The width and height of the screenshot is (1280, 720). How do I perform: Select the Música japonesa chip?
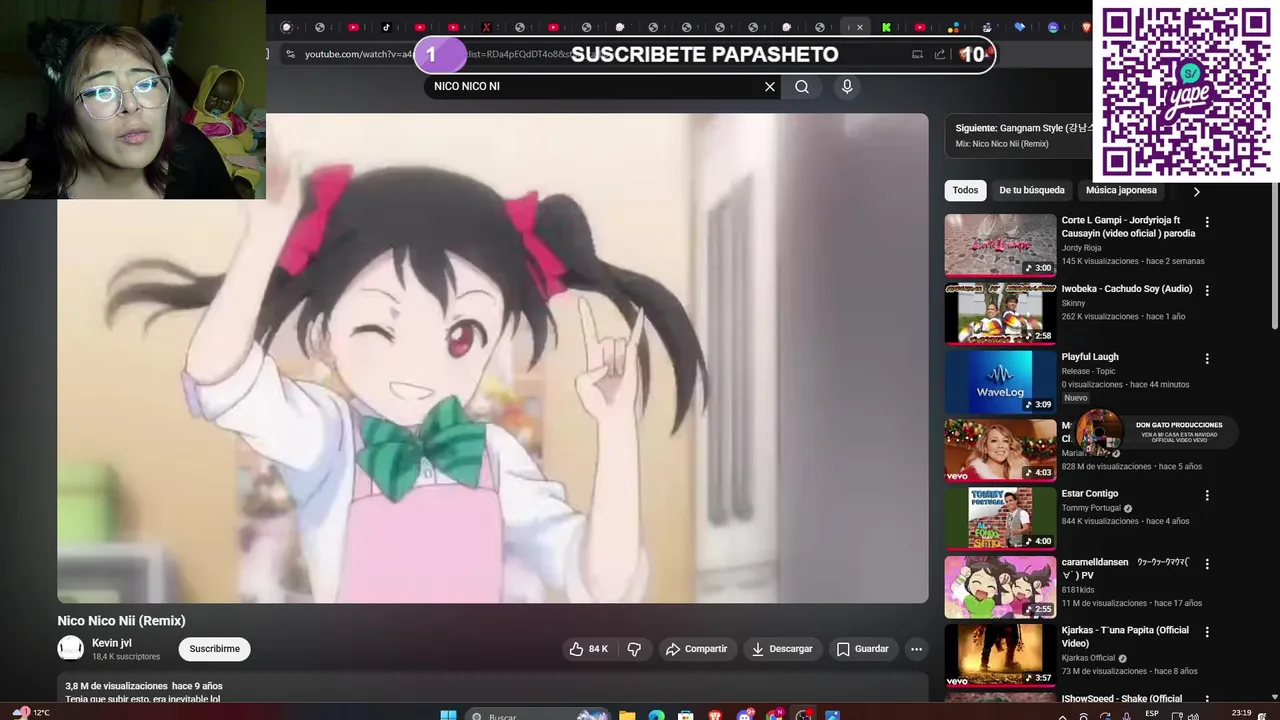pyautogui.click(x=1121, y=190)
